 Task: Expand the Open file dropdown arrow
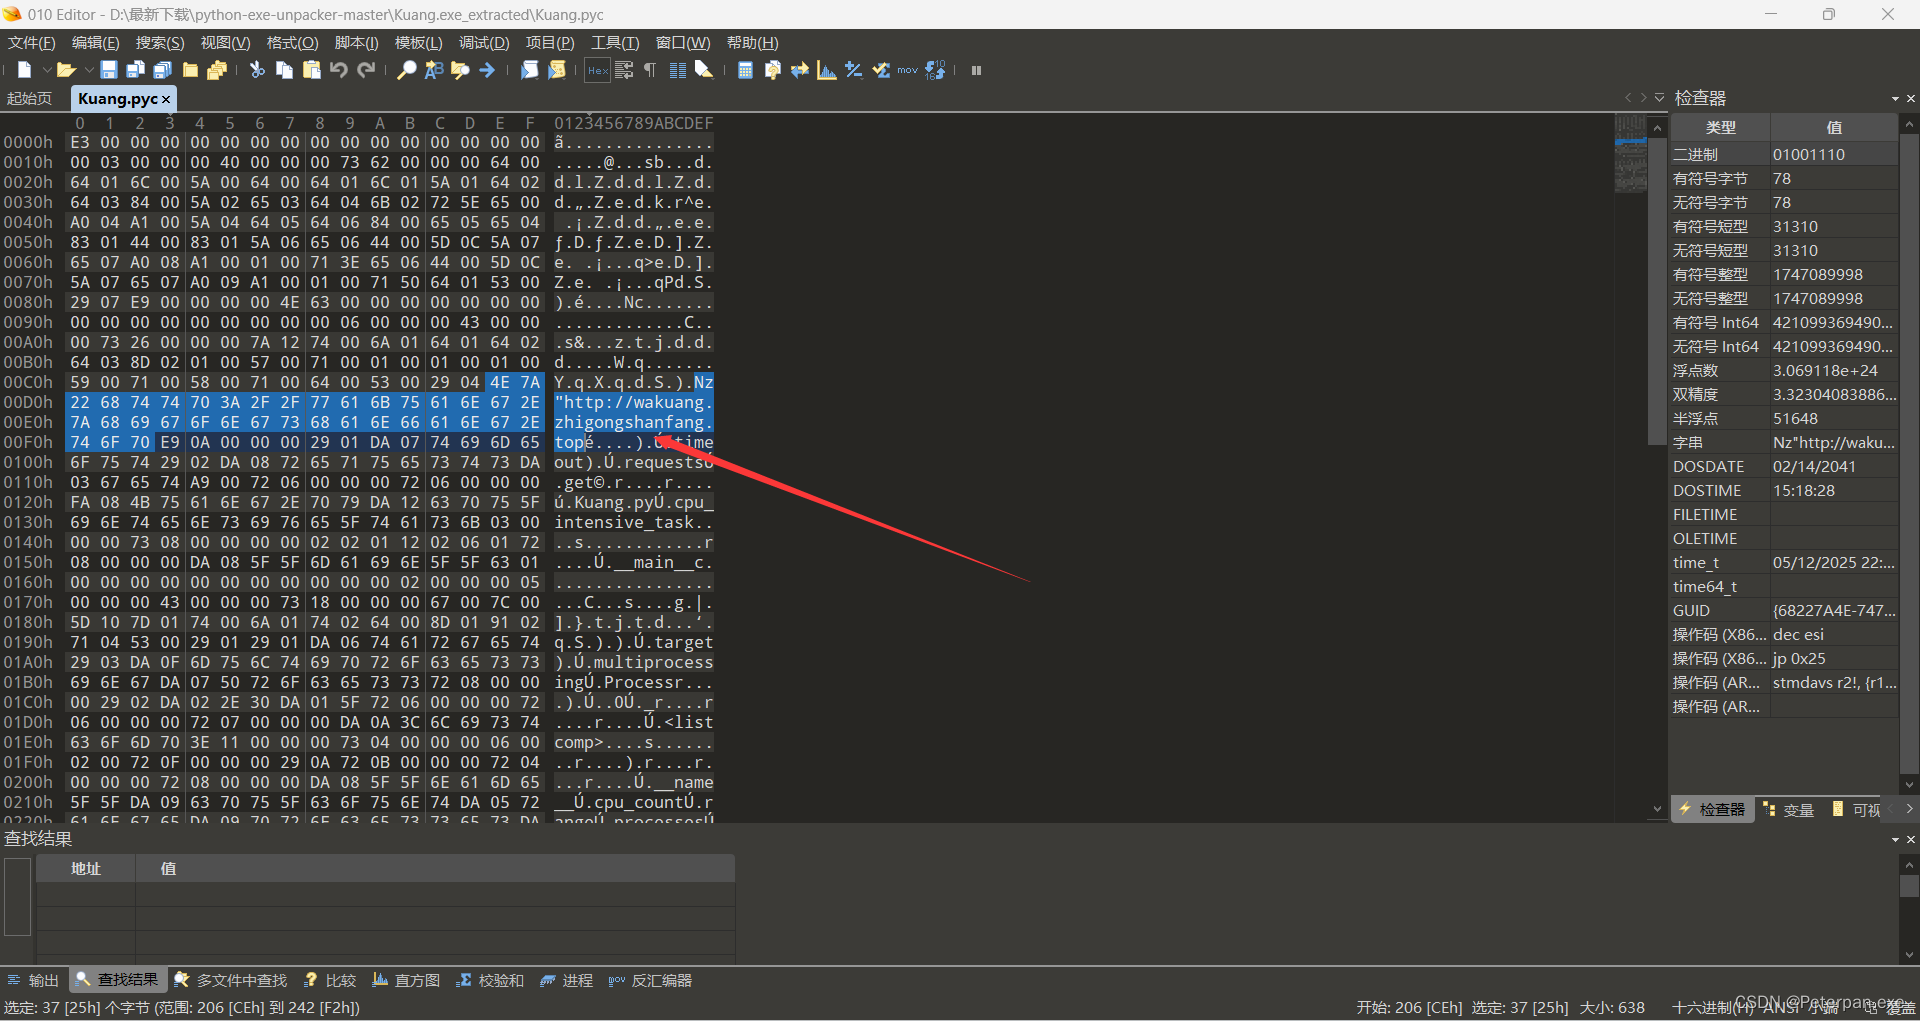tap(88, 70)
